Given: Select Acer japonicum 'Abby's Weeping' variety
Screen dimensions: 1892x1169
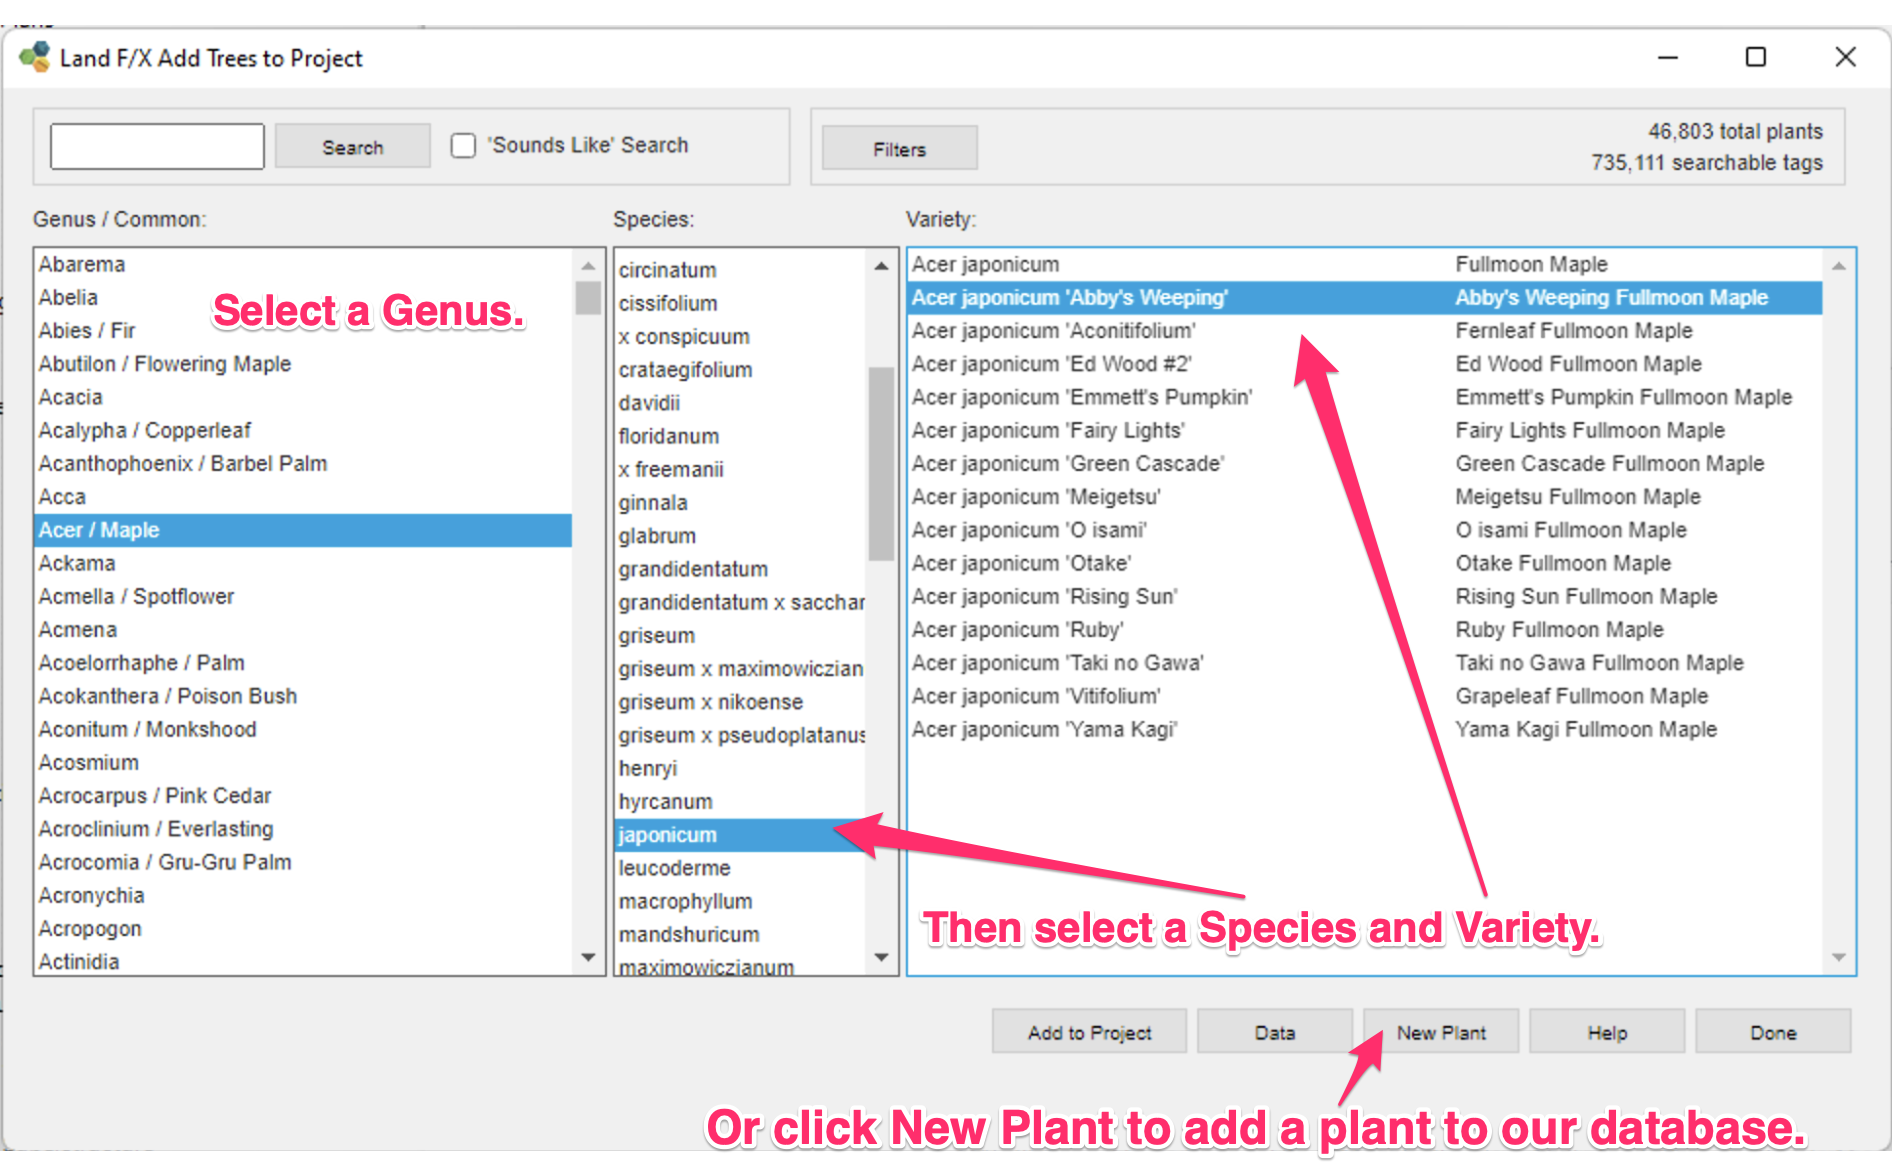Looking at the screenshot, I should tap(1365, 297).
